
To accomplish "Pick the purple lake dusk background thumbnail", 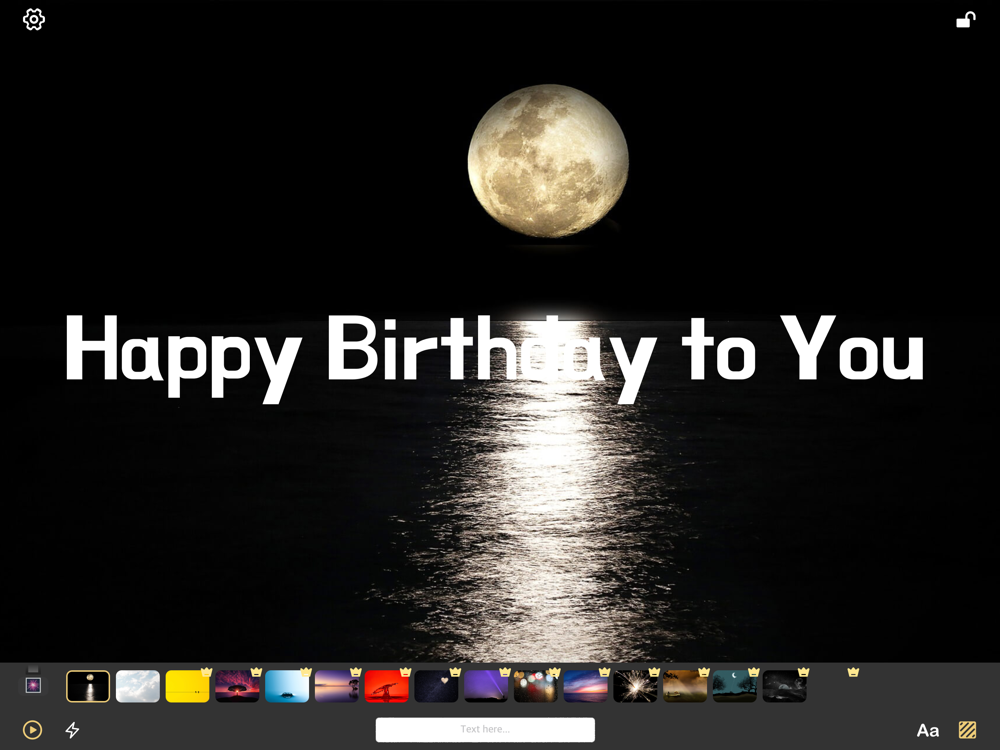I will click(337, 686).
